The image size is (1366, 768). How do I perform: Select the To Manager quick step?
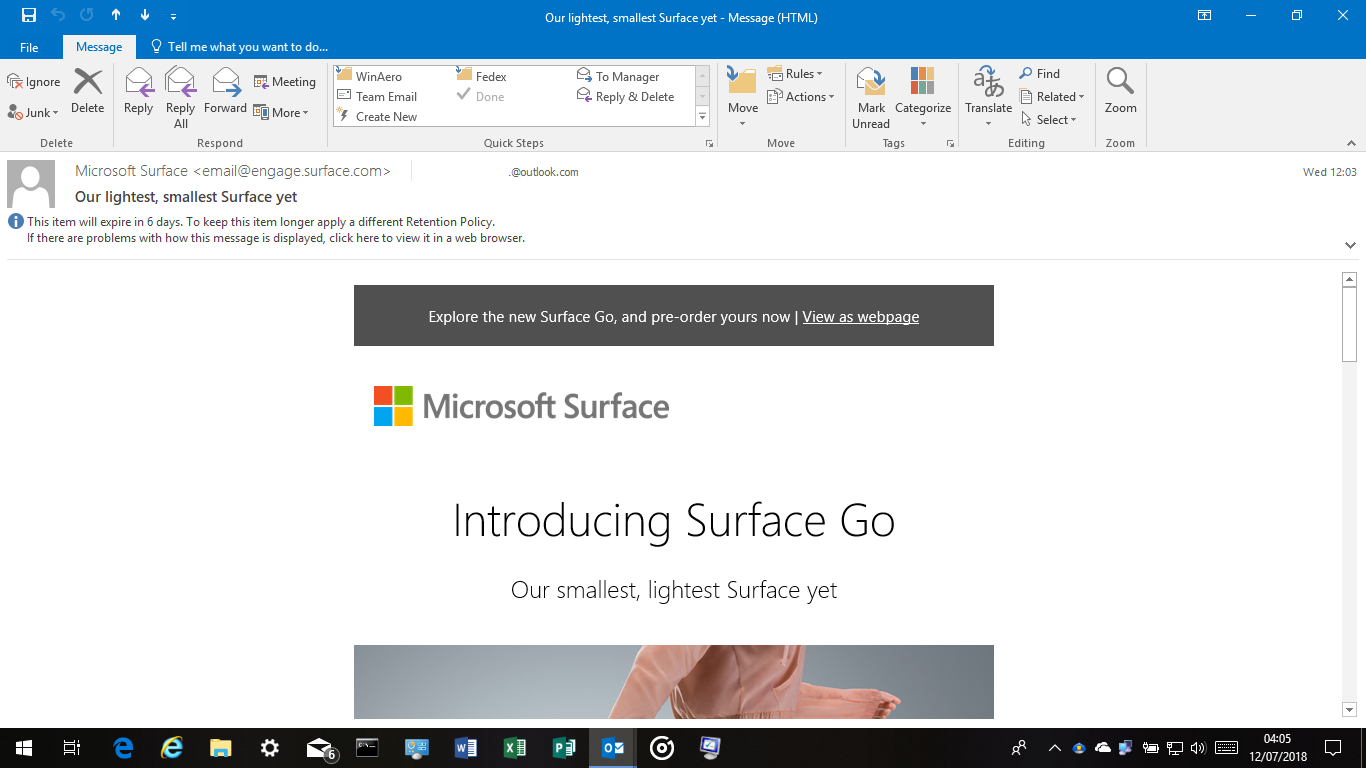pyautogui.click(x=619, y=77)
